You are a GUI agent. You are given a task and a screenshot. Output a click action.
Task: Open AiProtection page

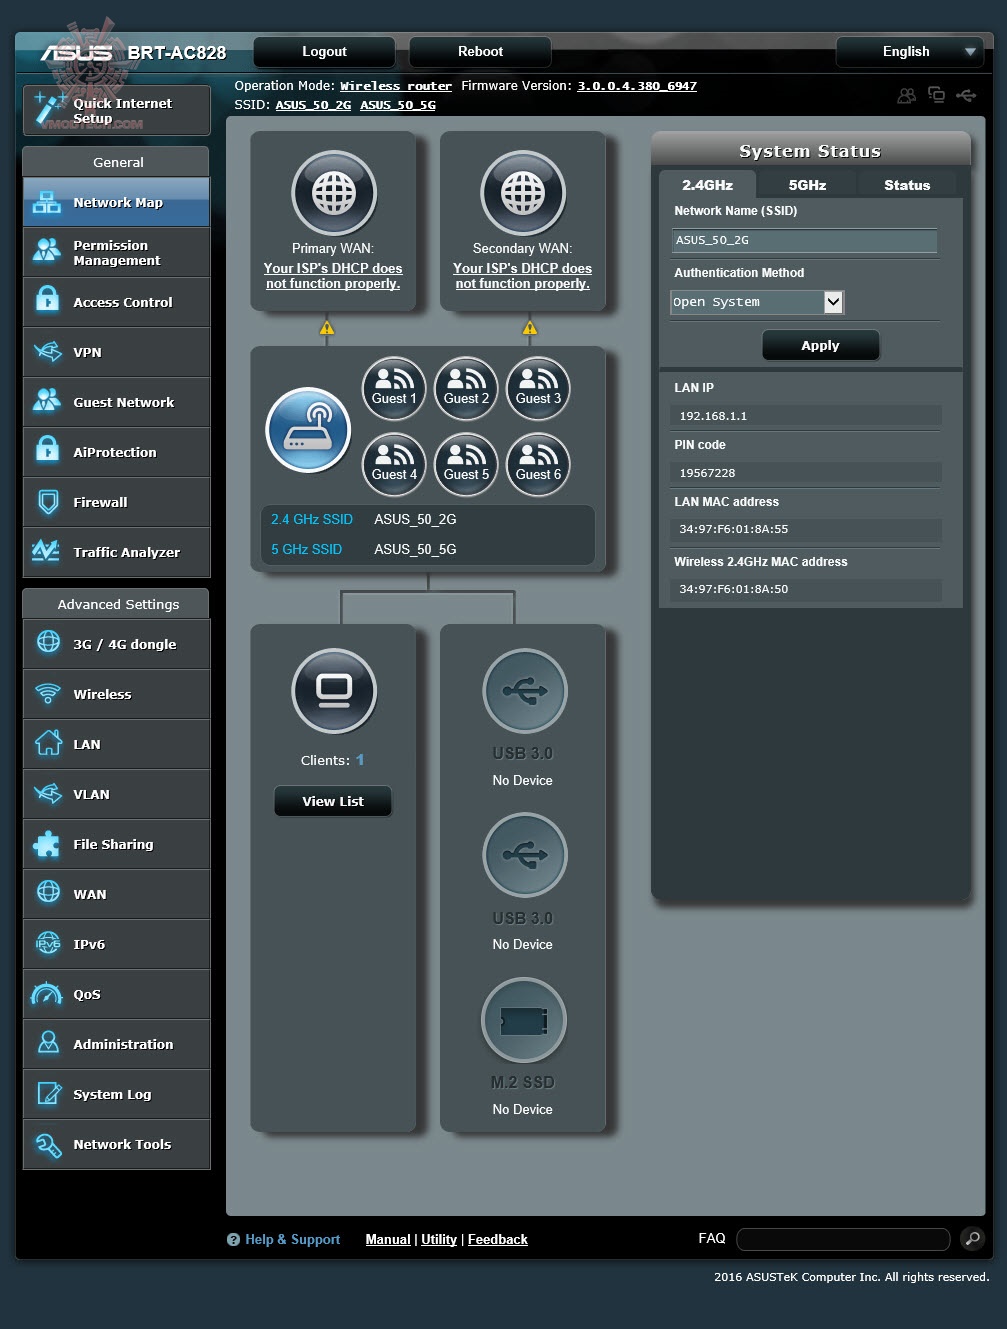pyautogui.click(x=117, y=452)
